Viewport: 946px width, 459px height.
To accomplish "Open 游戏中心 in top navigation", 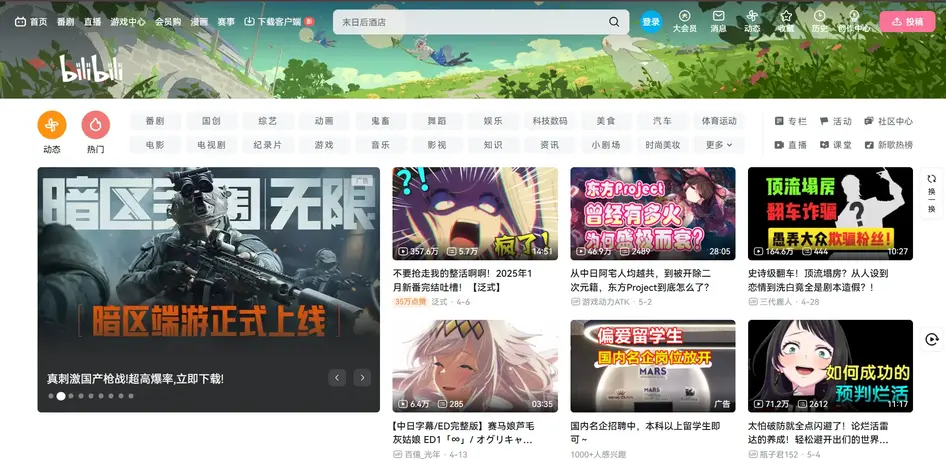I will [x=128, y=22].
